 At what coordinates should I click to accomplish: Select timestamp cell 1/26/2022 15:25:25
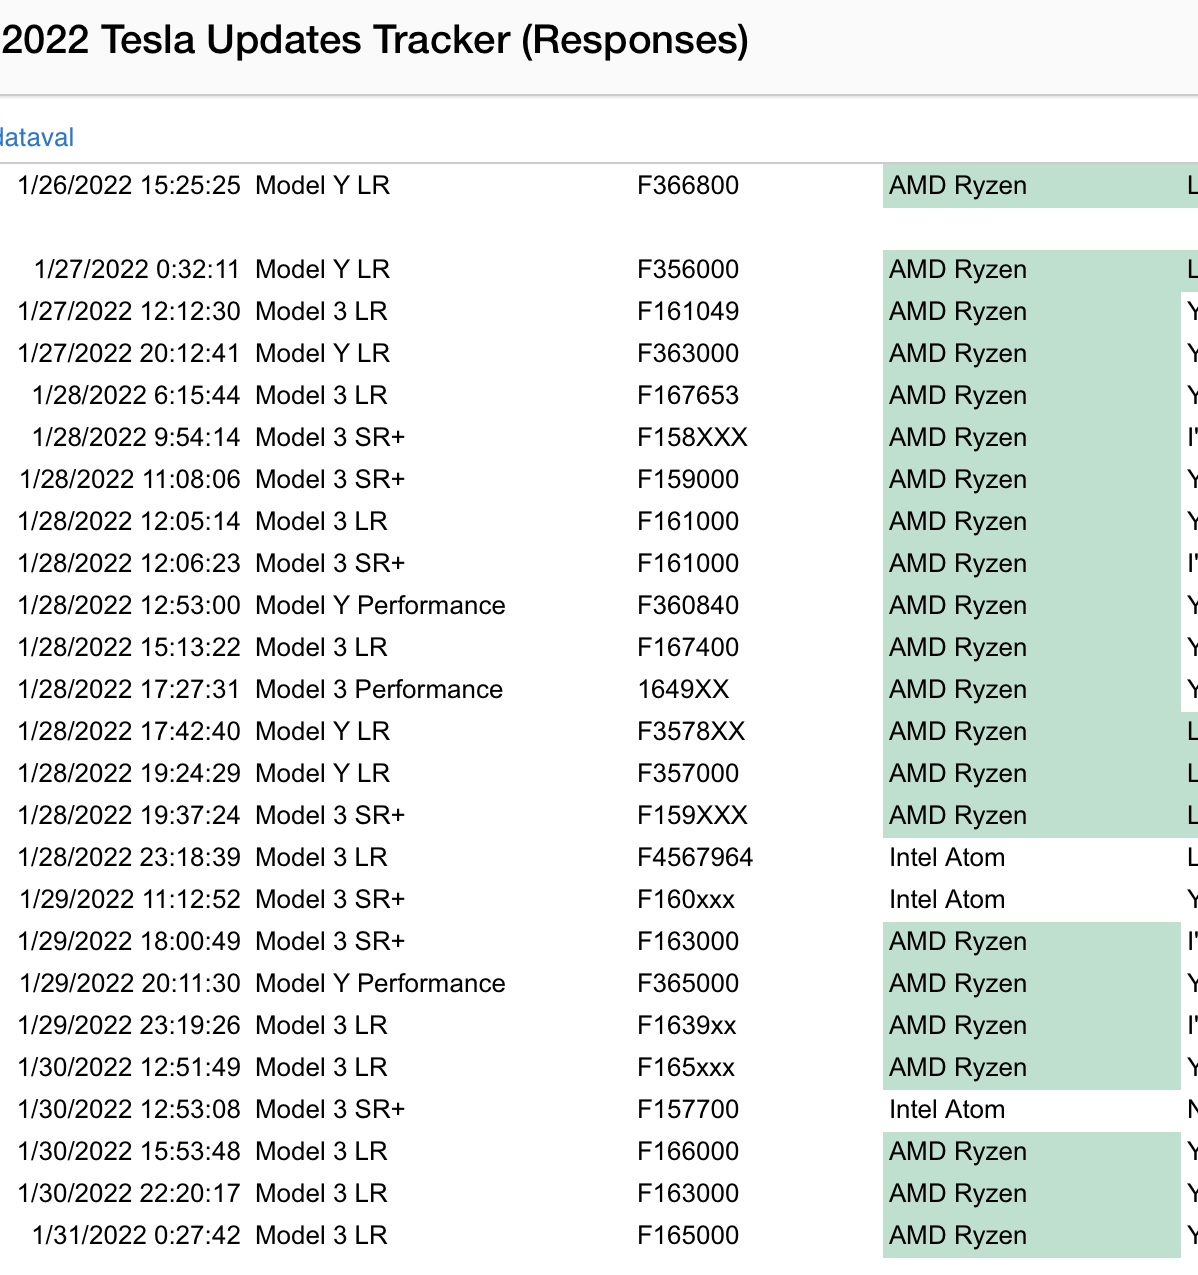(129, 185)
